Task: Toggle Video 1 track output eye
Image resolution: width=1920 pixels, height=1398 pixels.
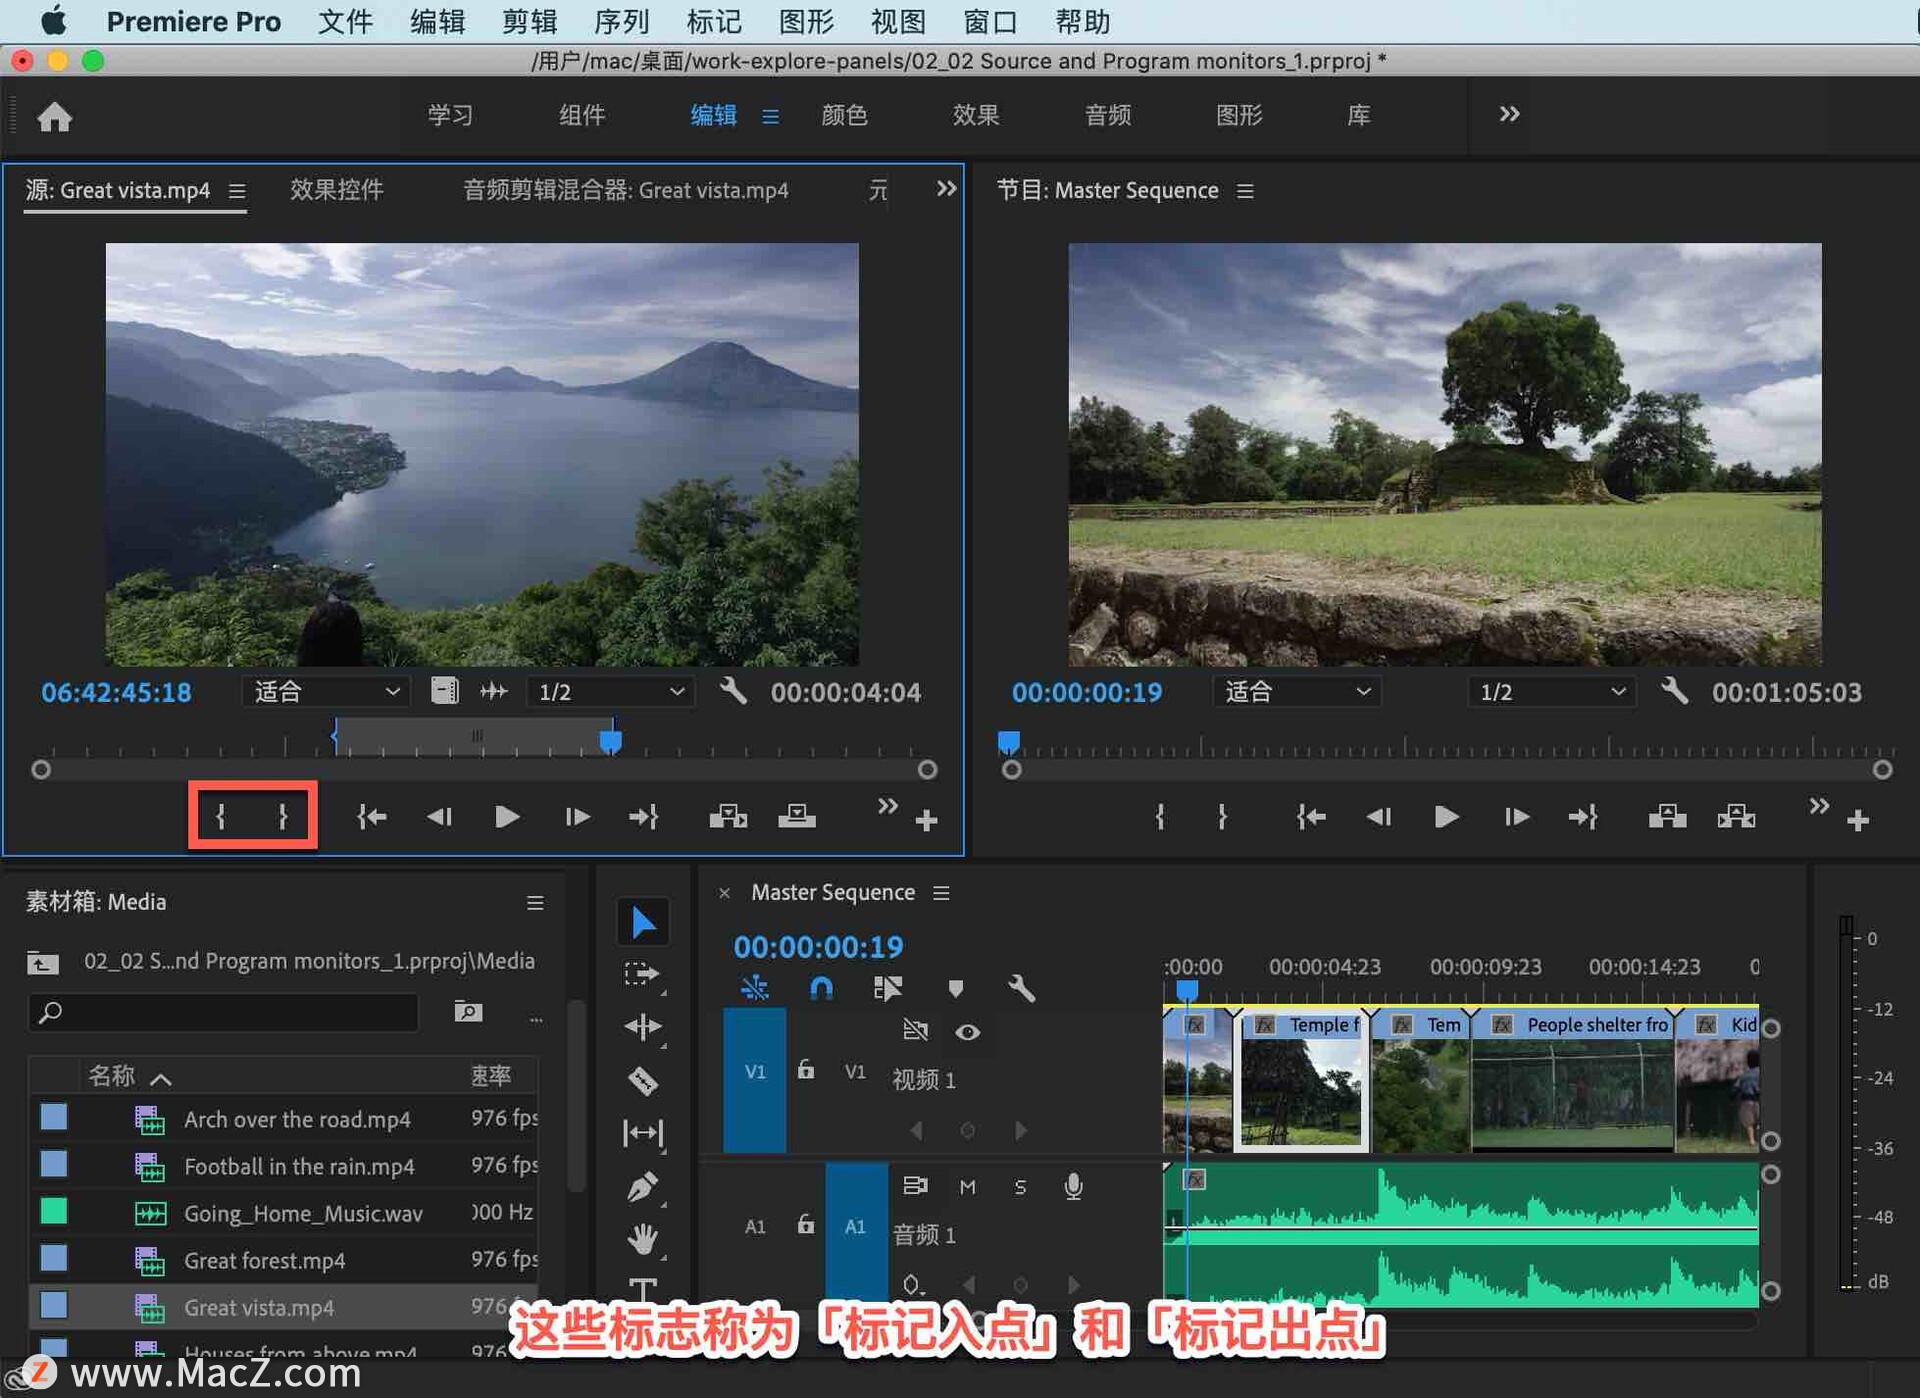Action: pos(967,1032)
